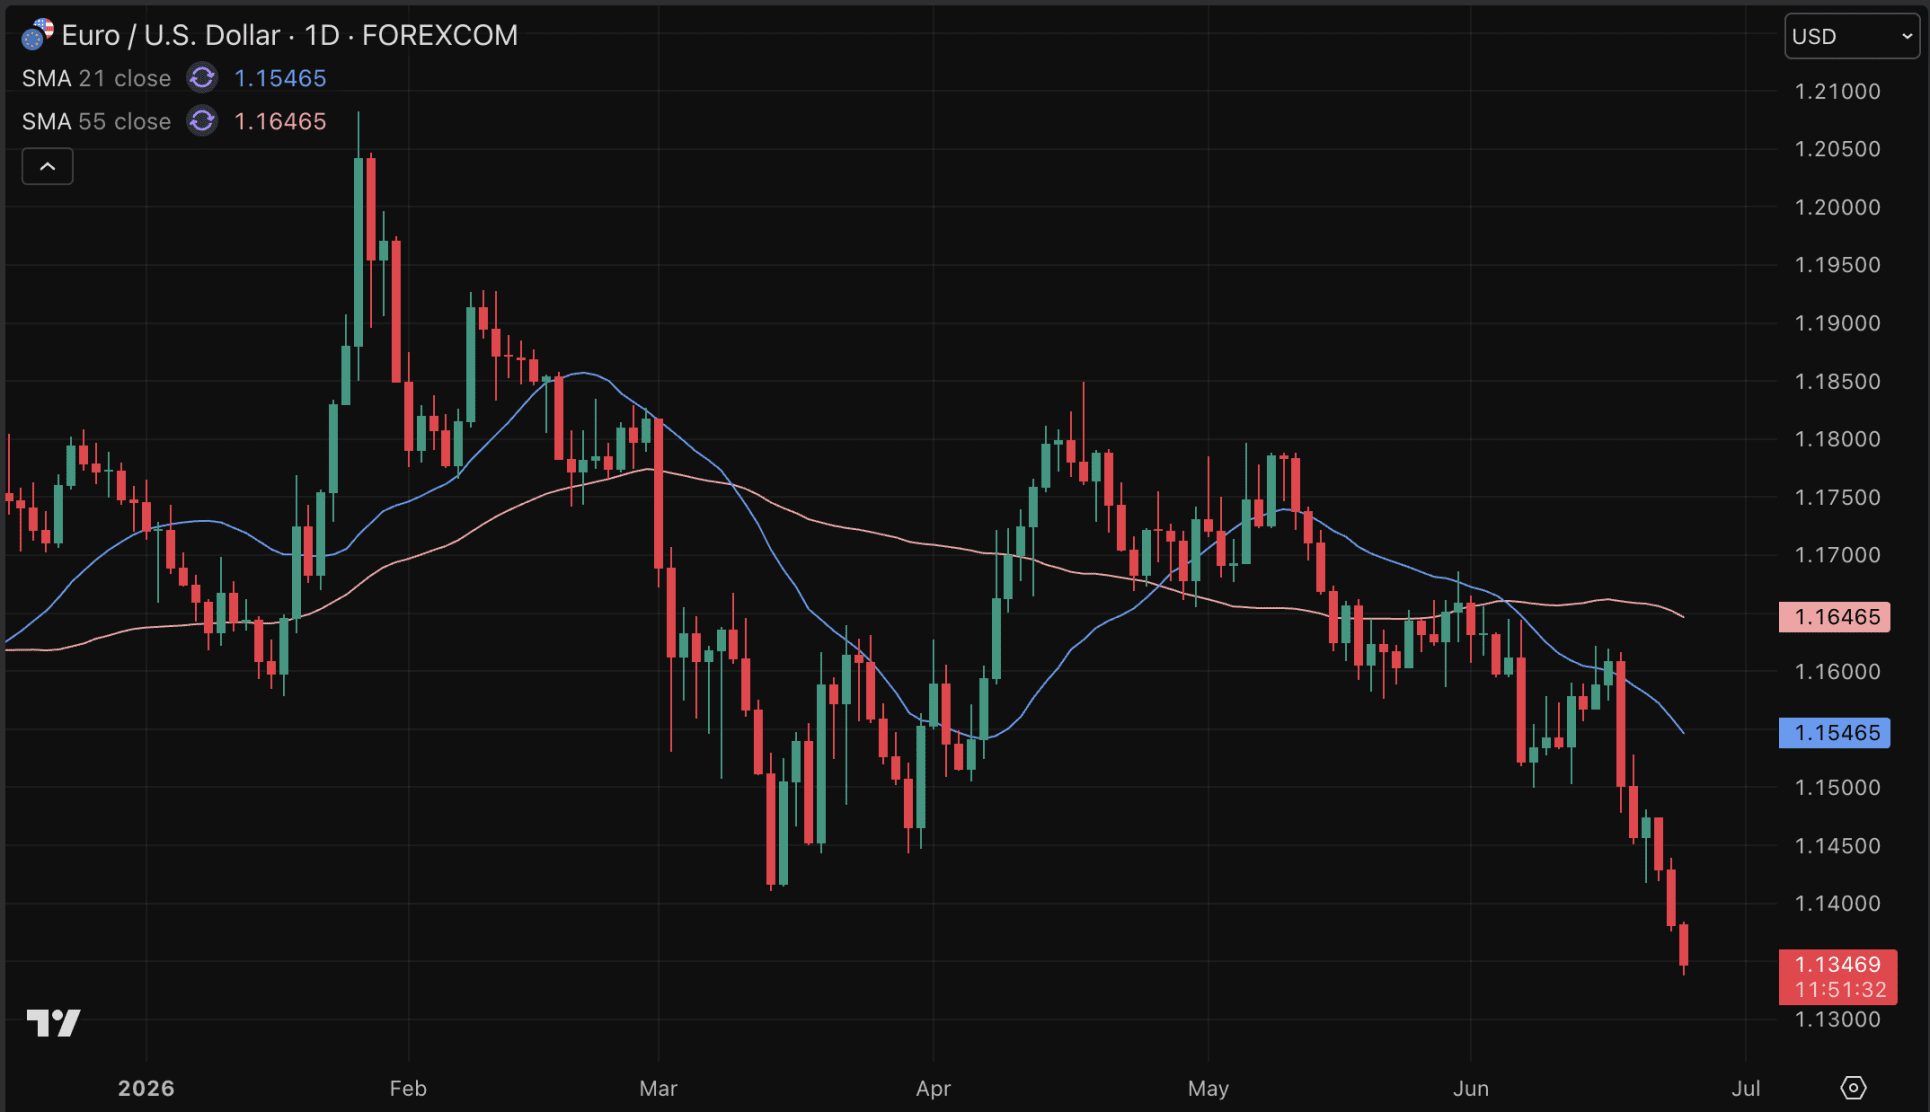
Task: Click the Feb label on the time axis
Action: (408, 1088)
